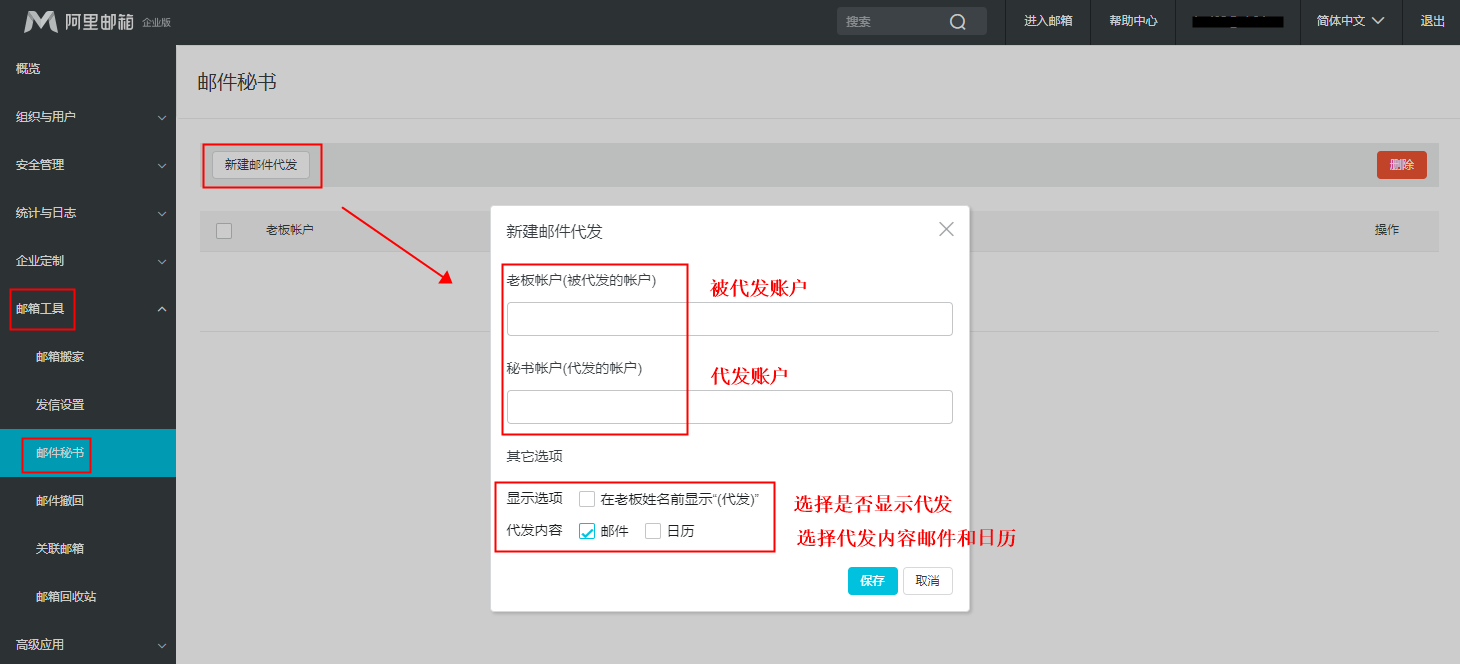
Task: Click the red 删除 button
Action: (1402, 165)
